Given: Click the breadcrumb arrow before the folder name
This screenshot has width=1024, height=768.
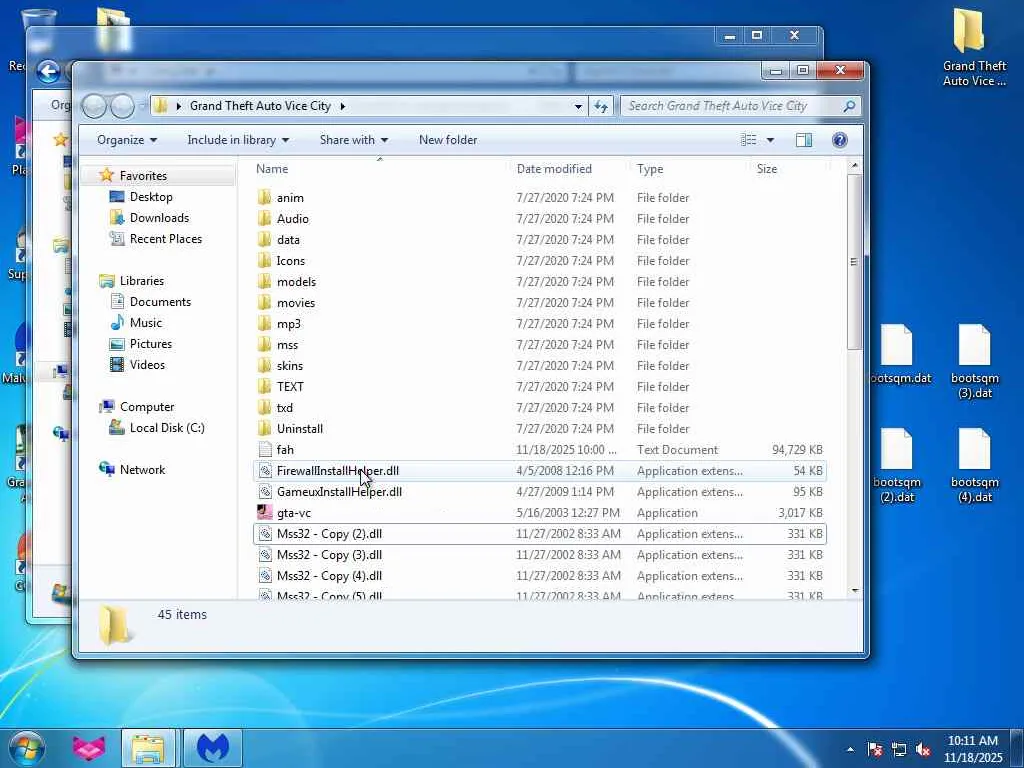Looking at the screenshot, I should coord(178,106).
